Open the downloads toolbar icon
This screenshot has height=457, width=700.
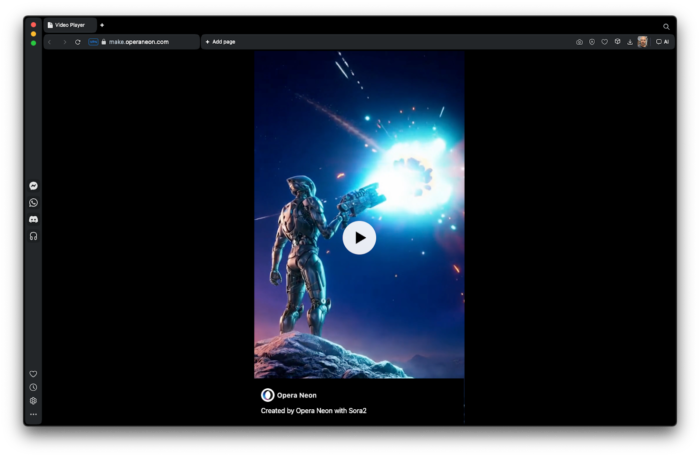(630, 42)
